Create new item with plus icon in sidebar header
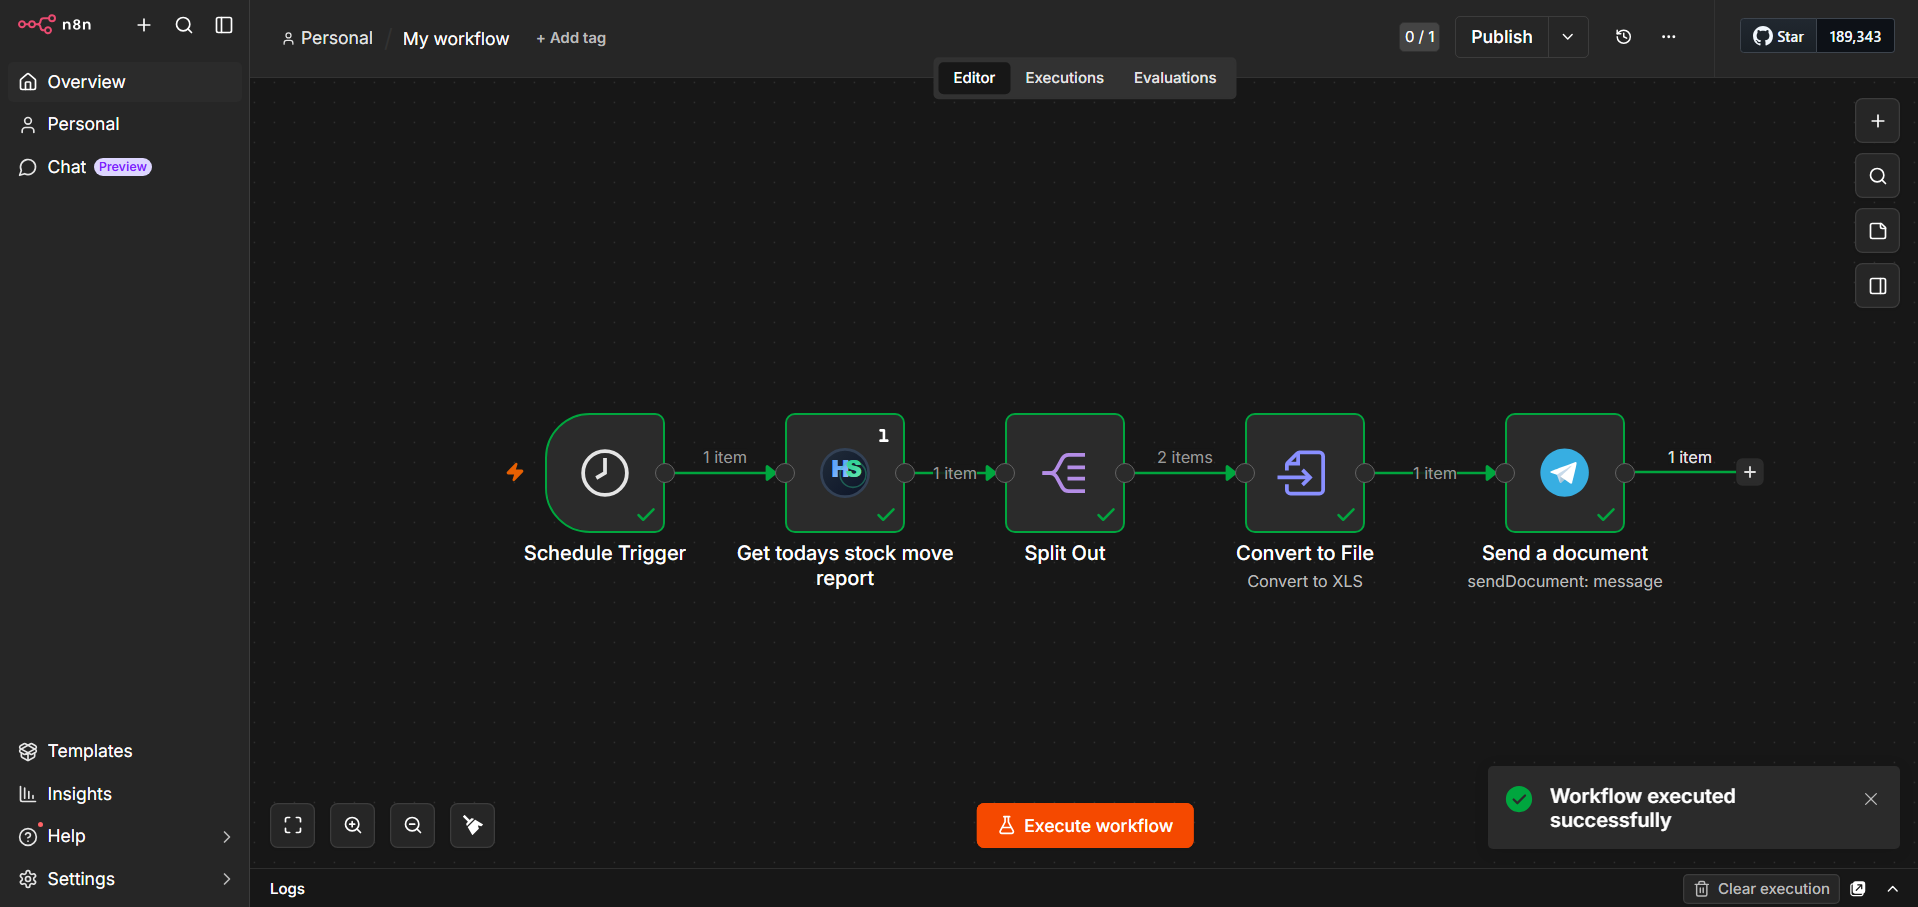The width and height of the screenshot is (1918, 907). tap(144, 25)
